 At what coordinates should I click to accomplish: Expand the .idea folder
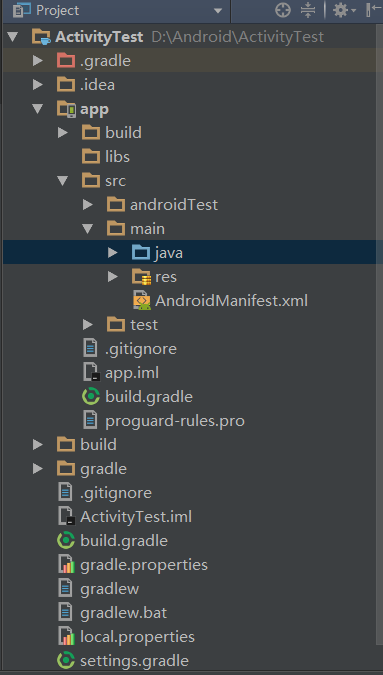coord(38,85)
